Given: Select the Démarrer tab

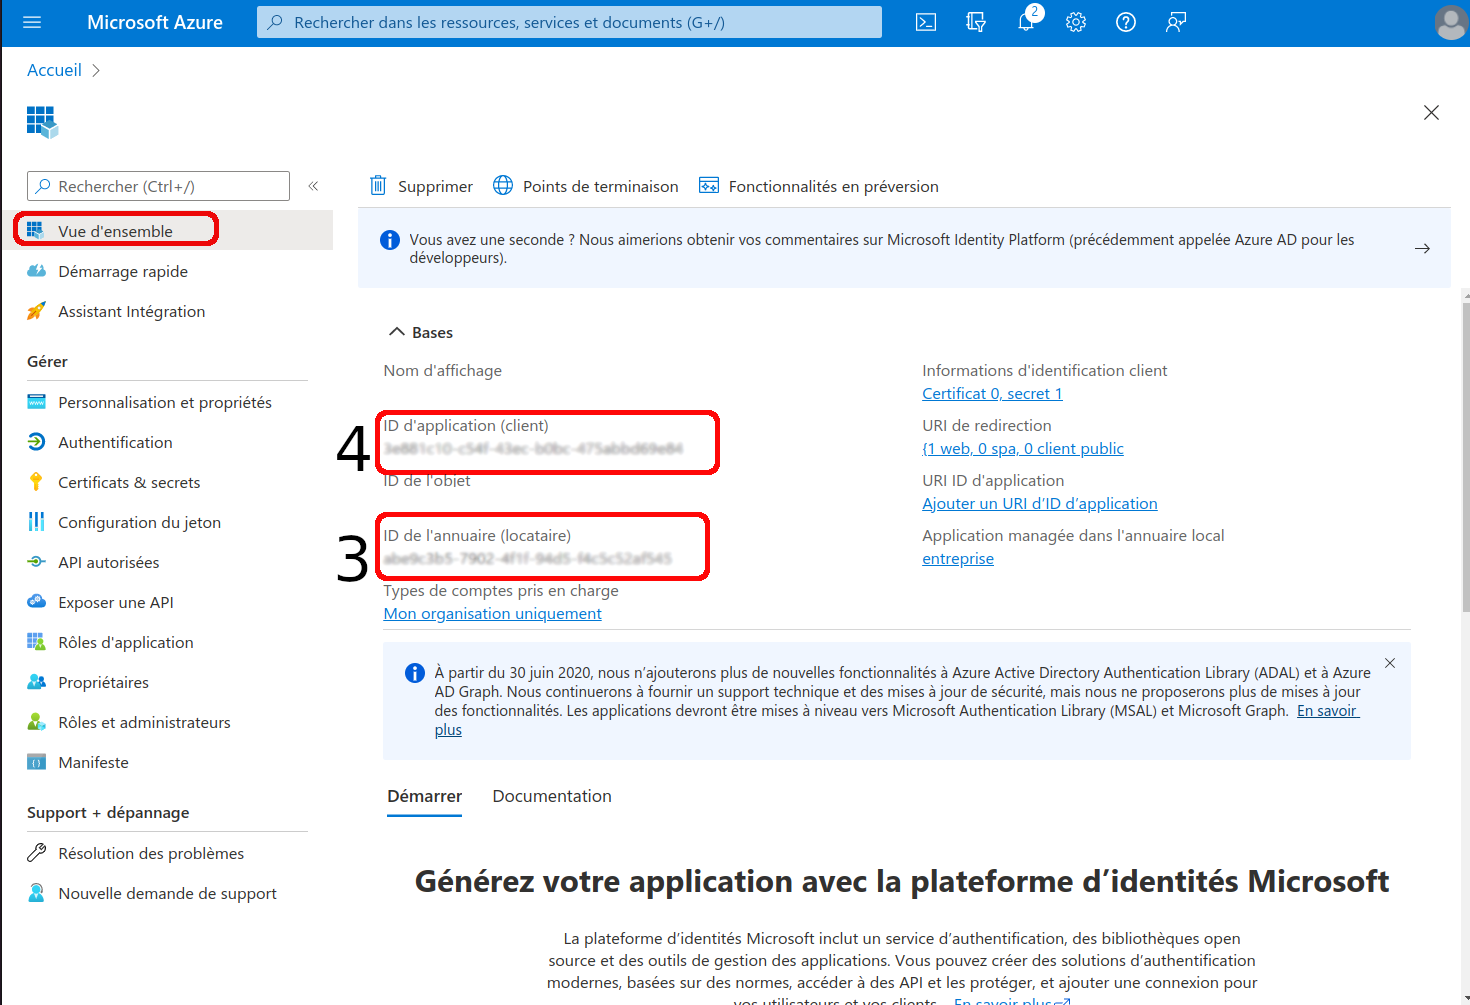Looking at the screenshot, I should pyautogui.click(x=425, y=796).
